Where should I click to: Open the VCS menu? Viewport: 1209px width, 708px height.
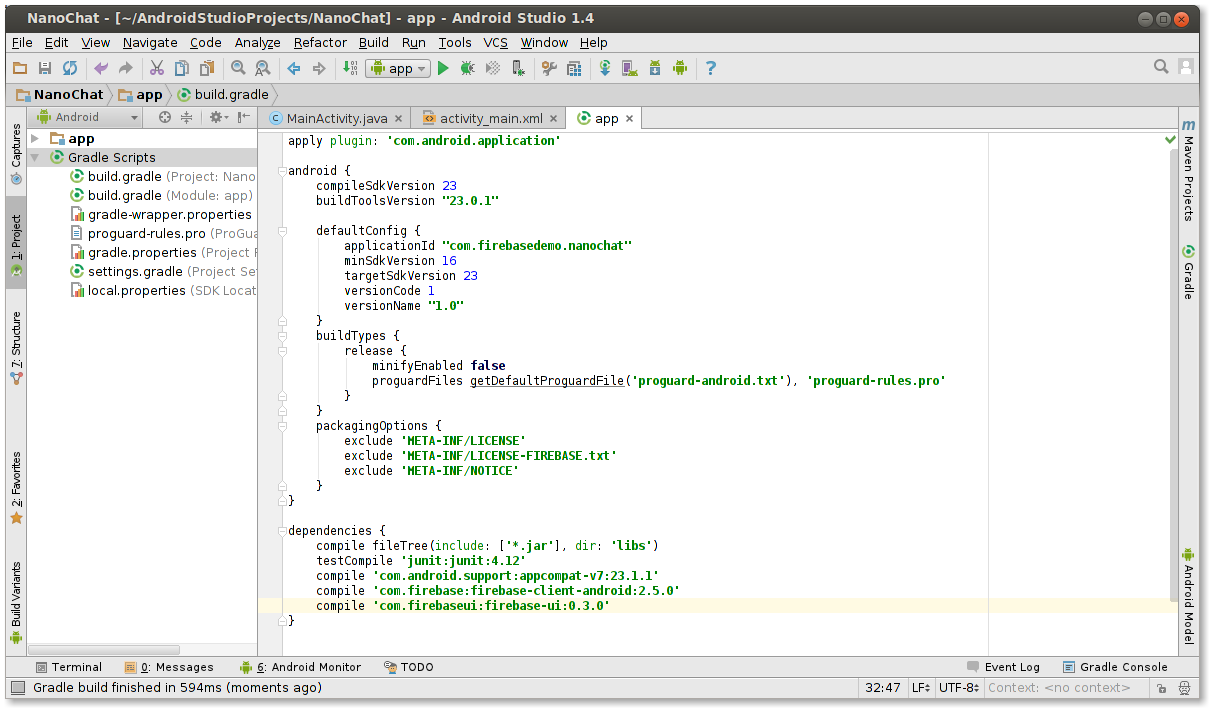(x=496, y=42)
